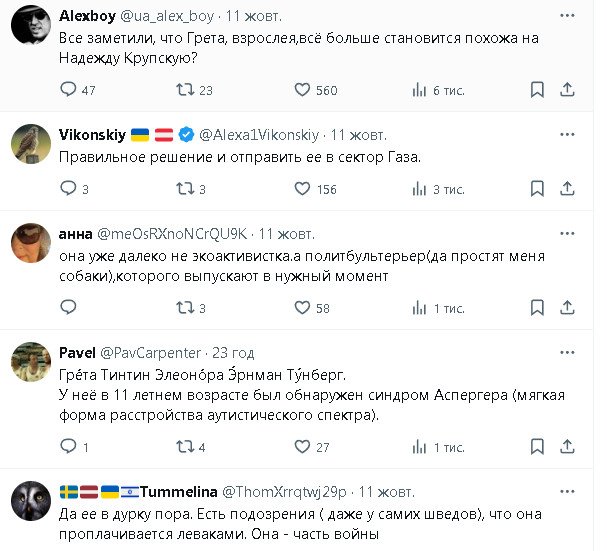The image size is (607, 551).
Task: Share анна's tweet
Action: point(567,308)
